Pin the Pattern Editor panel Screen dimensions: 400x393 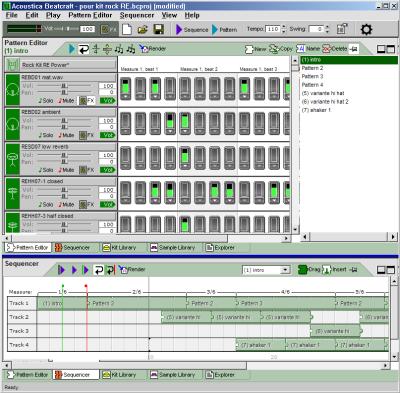(x=354, y=49)
